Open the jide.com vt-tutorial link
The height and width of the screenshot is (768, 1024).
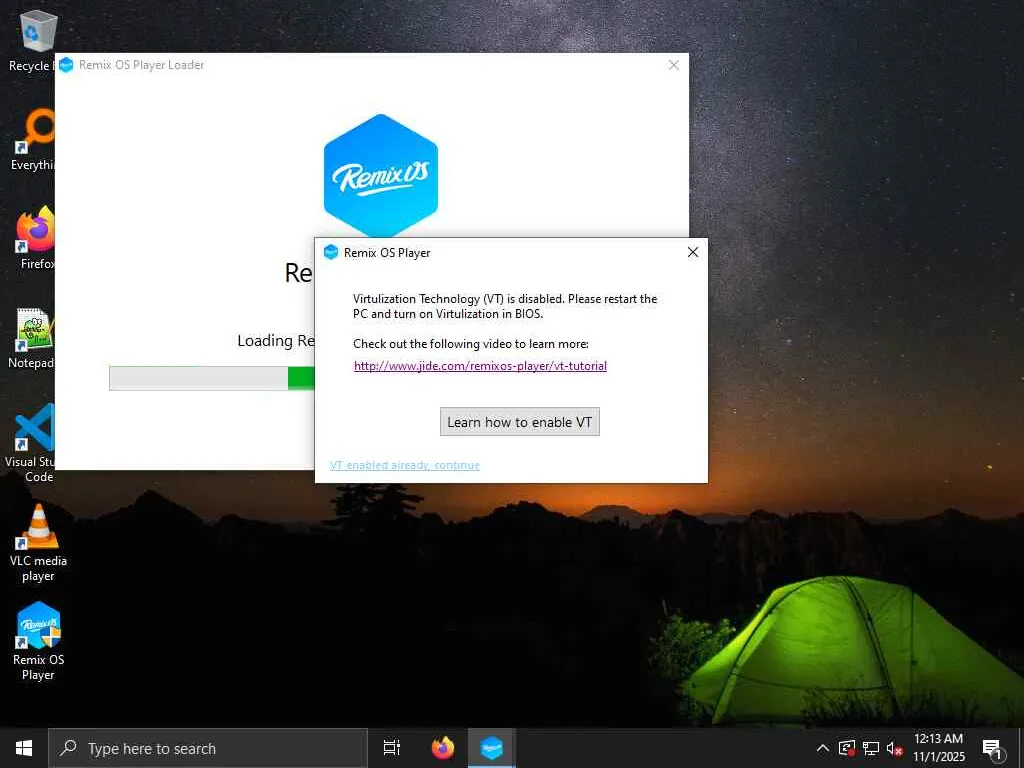click(480, 366)
